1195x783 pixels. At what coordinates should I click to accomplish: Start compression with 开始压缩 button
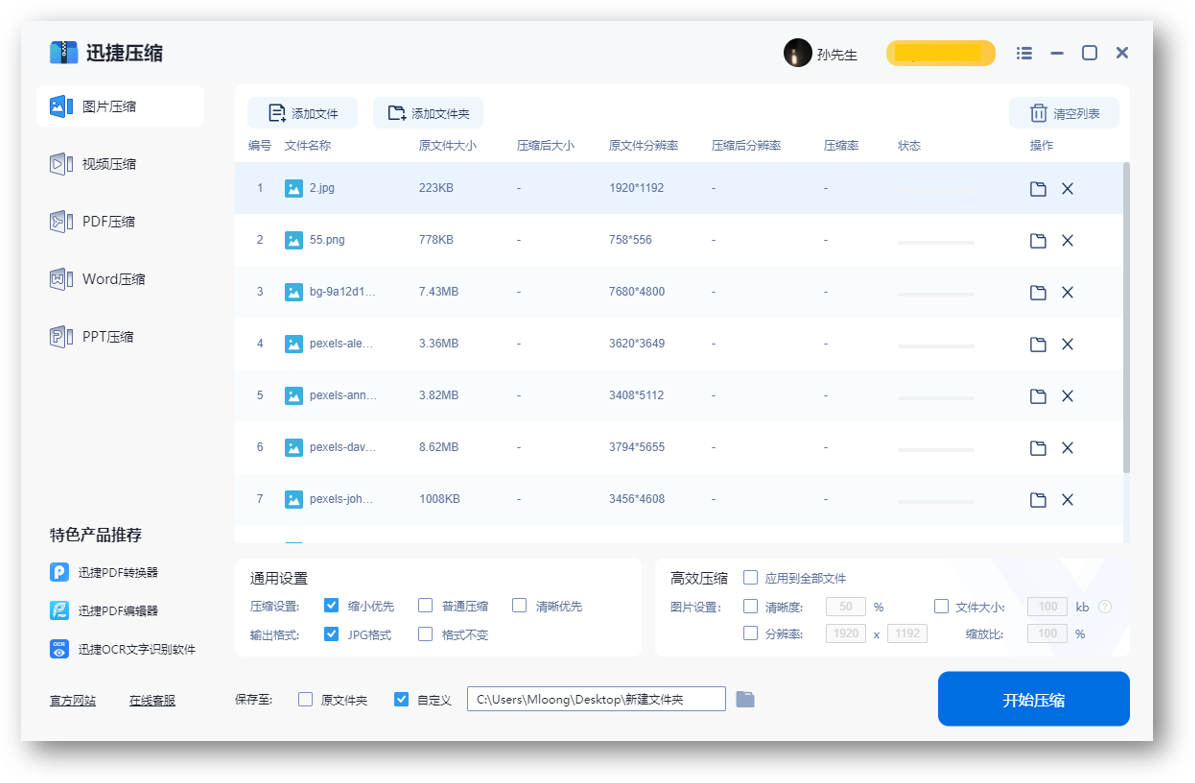1033,699
